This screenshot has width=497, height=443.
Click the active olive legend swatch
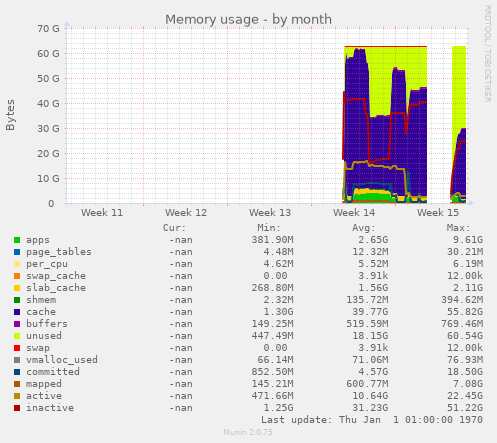(x=17, y=396)
